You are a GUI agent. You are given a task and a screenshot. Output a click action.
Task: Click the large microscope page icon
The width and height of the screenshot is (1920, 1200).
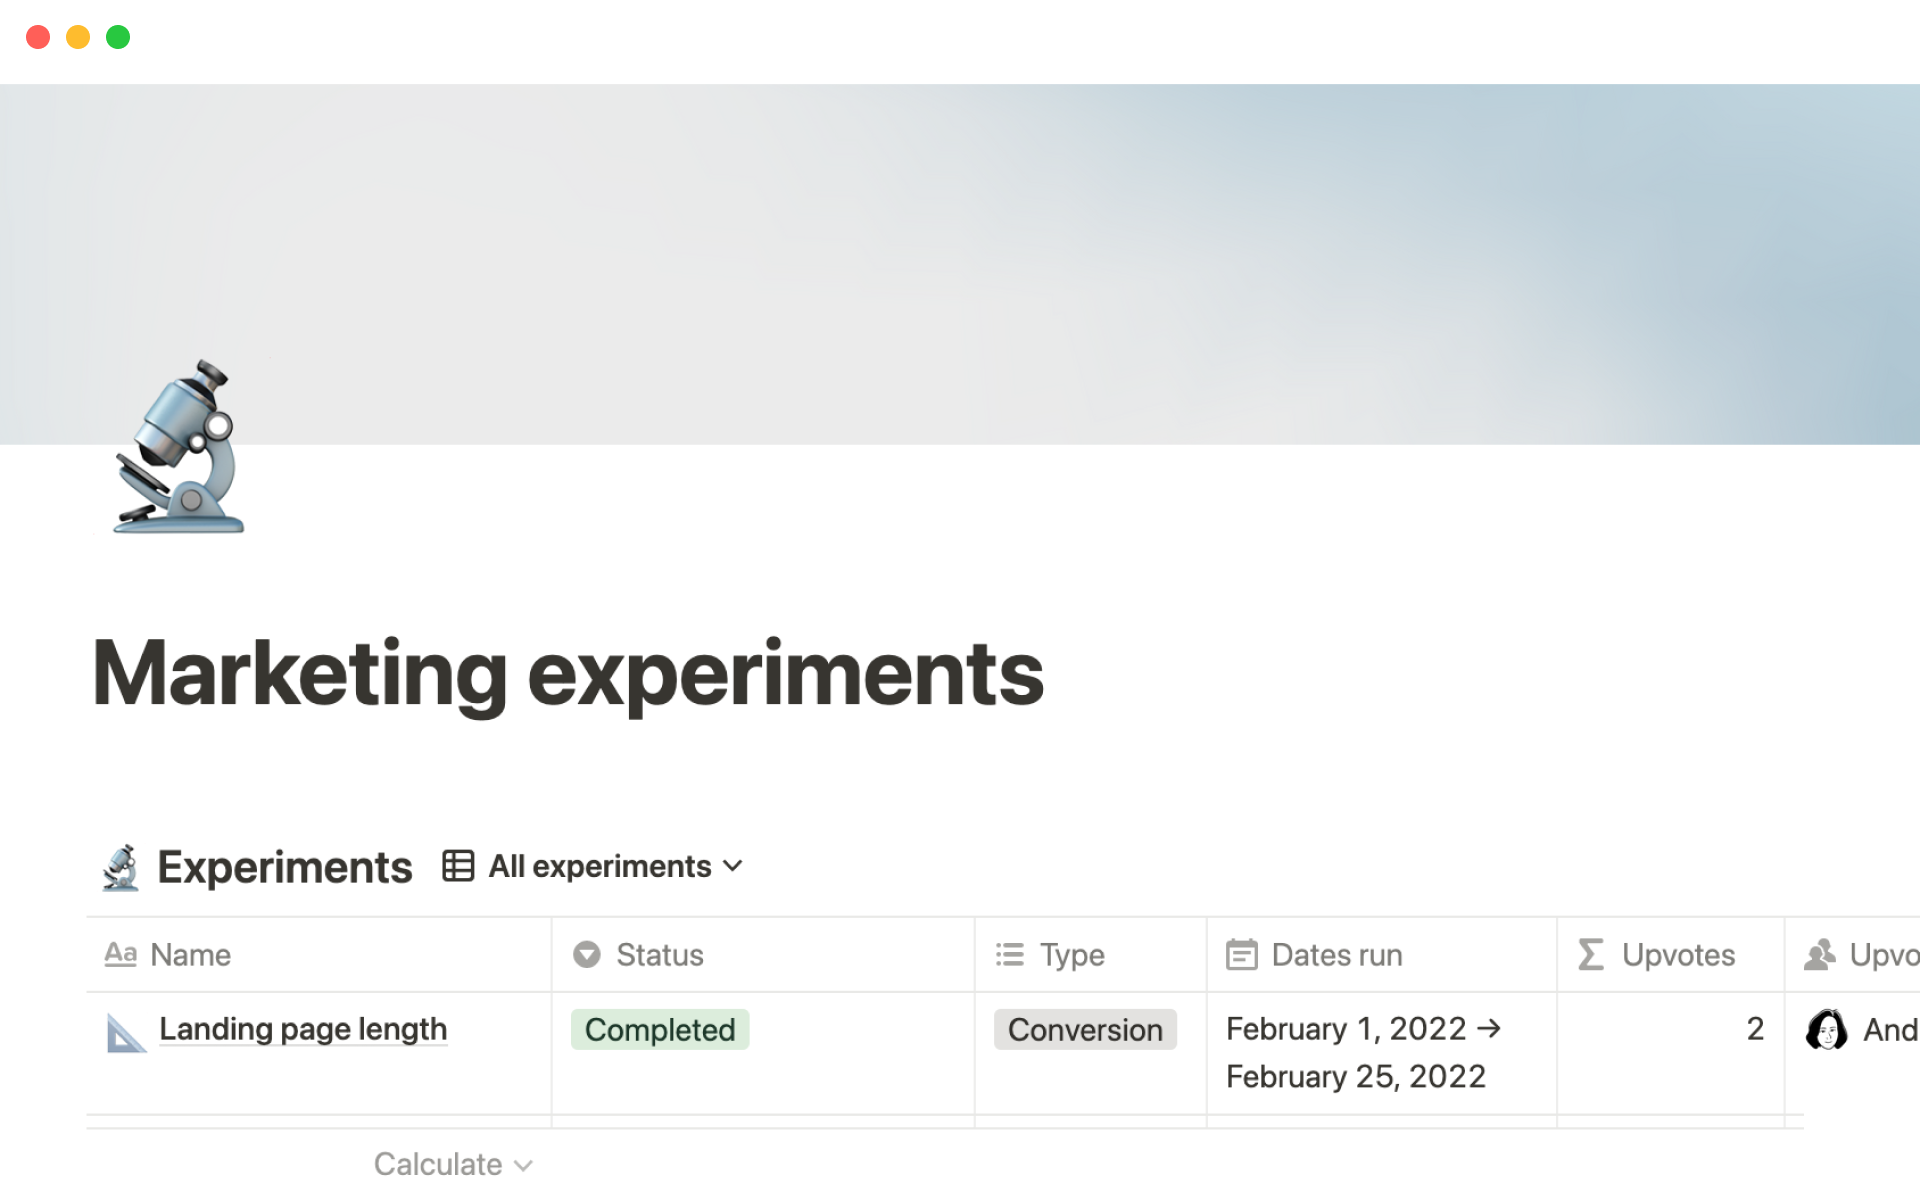pos(178,447)
